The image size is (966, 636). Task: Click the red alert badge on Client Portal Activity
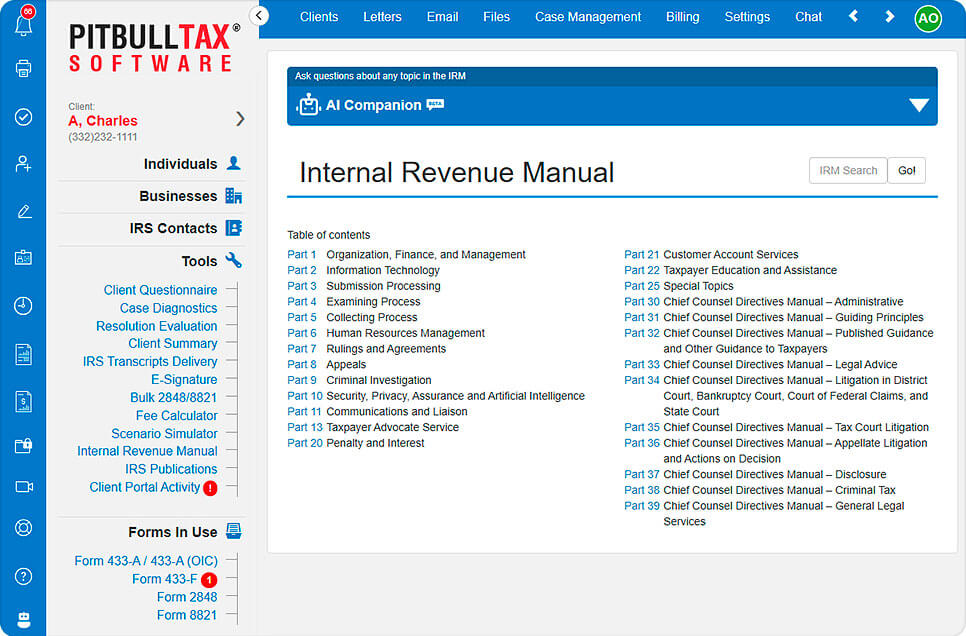tap(210, 488)
